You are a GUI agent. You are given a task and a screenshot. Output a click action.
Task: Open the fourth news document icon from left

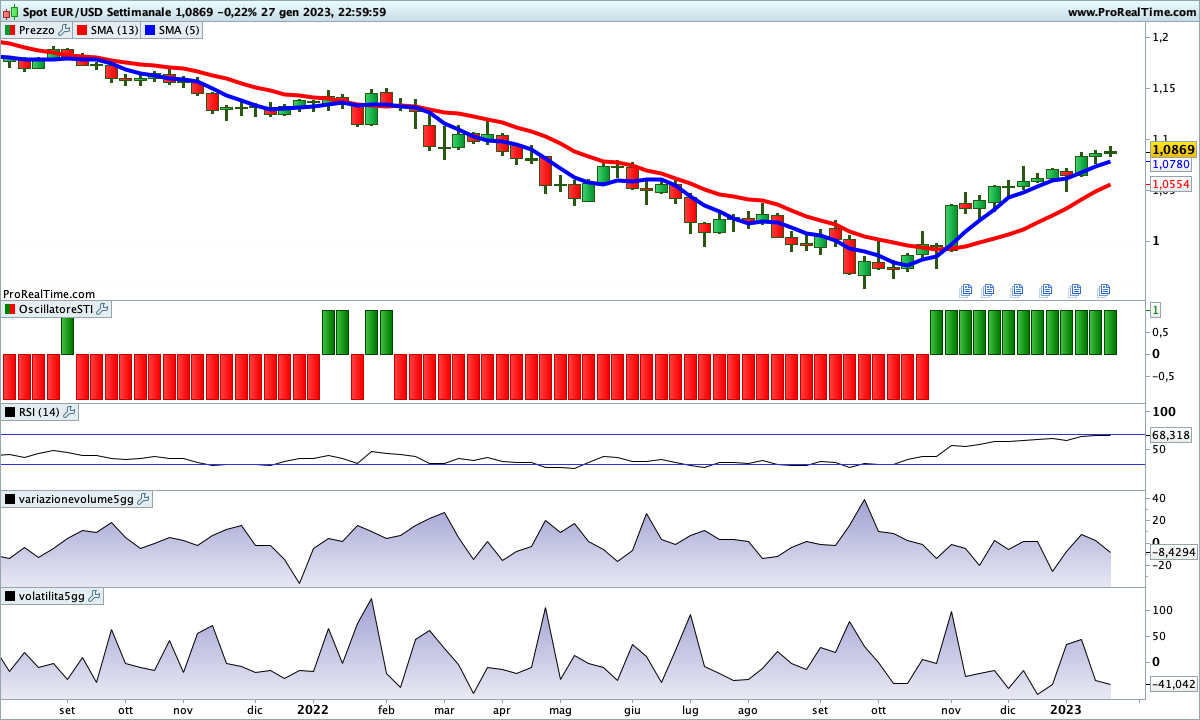pos(1046,290)
